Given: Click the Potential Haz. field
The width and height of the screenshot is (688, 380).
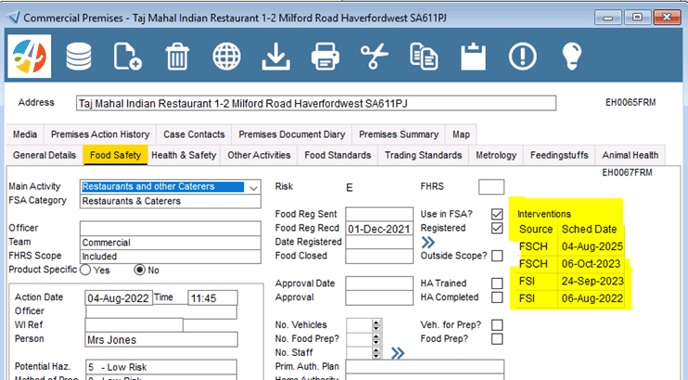Looking at the screenshot, I should [161, 367].
